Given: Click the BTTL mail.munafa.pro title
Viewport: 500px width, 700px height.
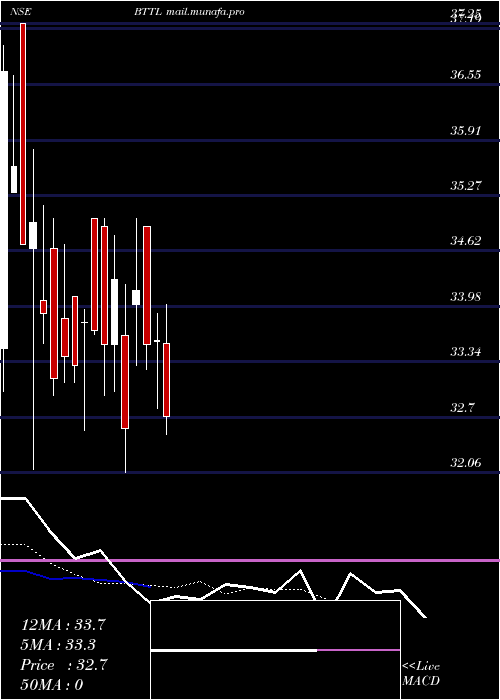Looking at the screenshot, I should (x=189, y=12).
